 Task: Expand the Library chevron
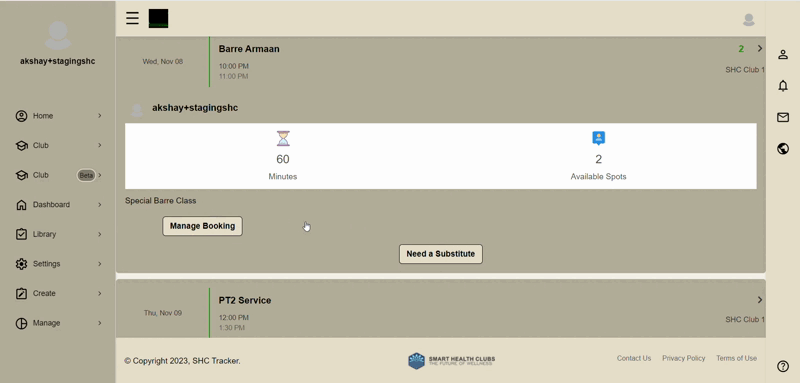coord(99,234)
